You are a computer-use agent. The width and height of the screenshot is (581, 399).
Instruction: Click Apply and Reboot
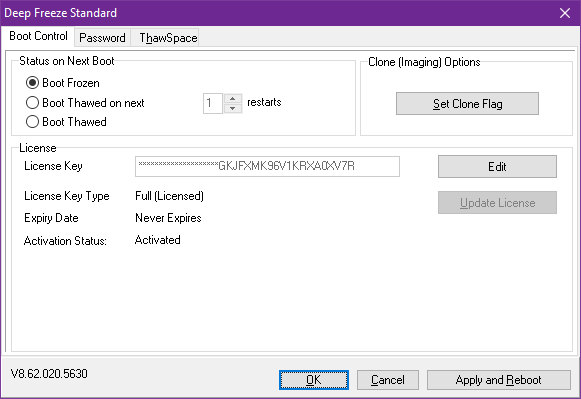pyautogui.click(x=499, y=380)
